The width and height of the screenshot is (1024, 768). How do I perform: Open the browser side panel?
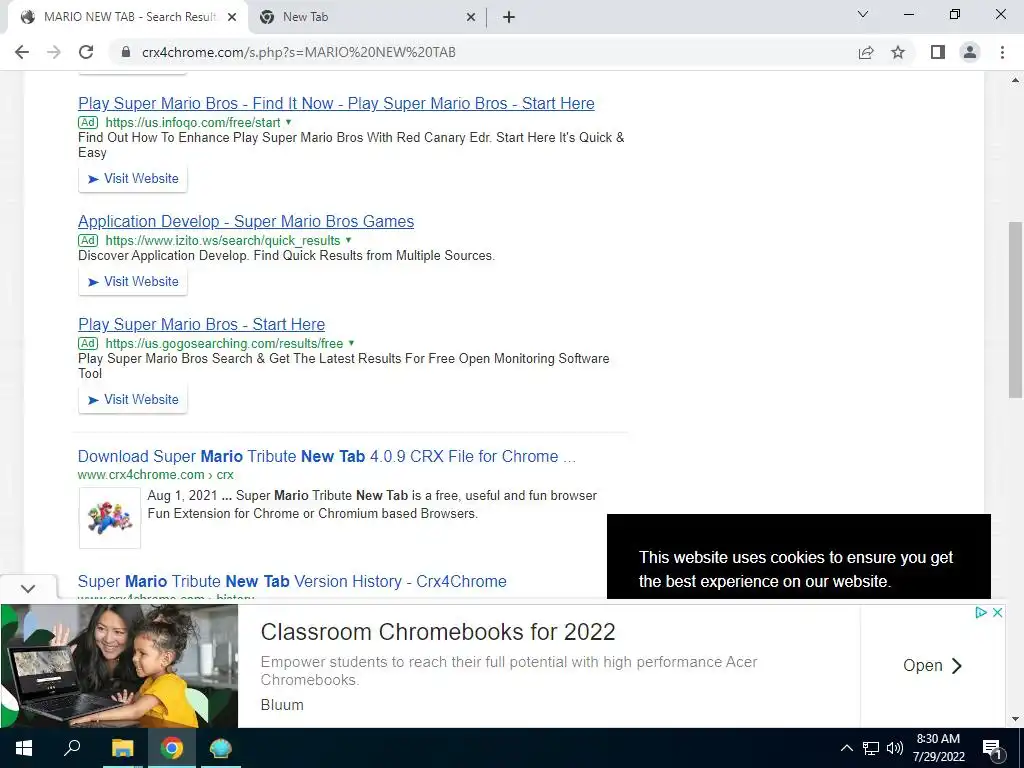[x=938, y=52]
